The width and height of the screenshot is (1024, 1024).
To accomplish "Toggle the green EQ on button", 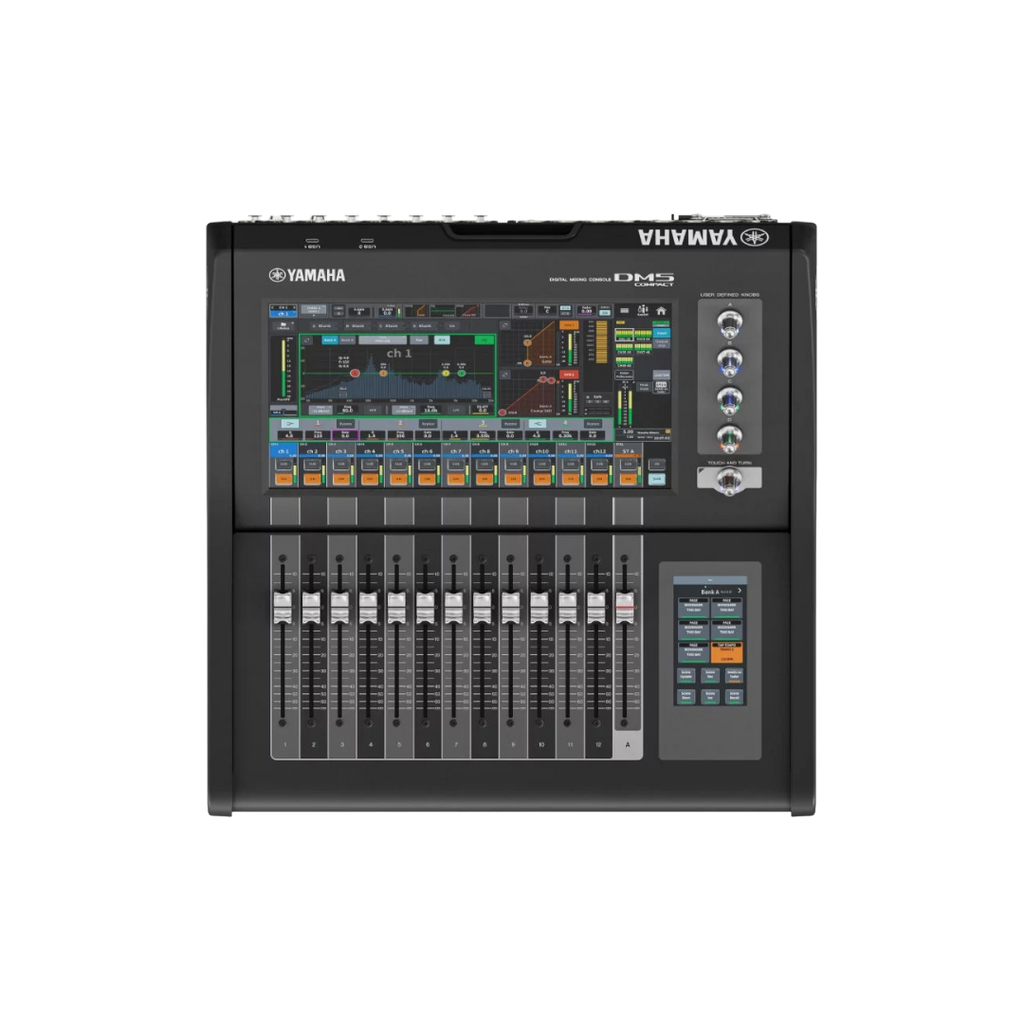I will pos(485,340).
